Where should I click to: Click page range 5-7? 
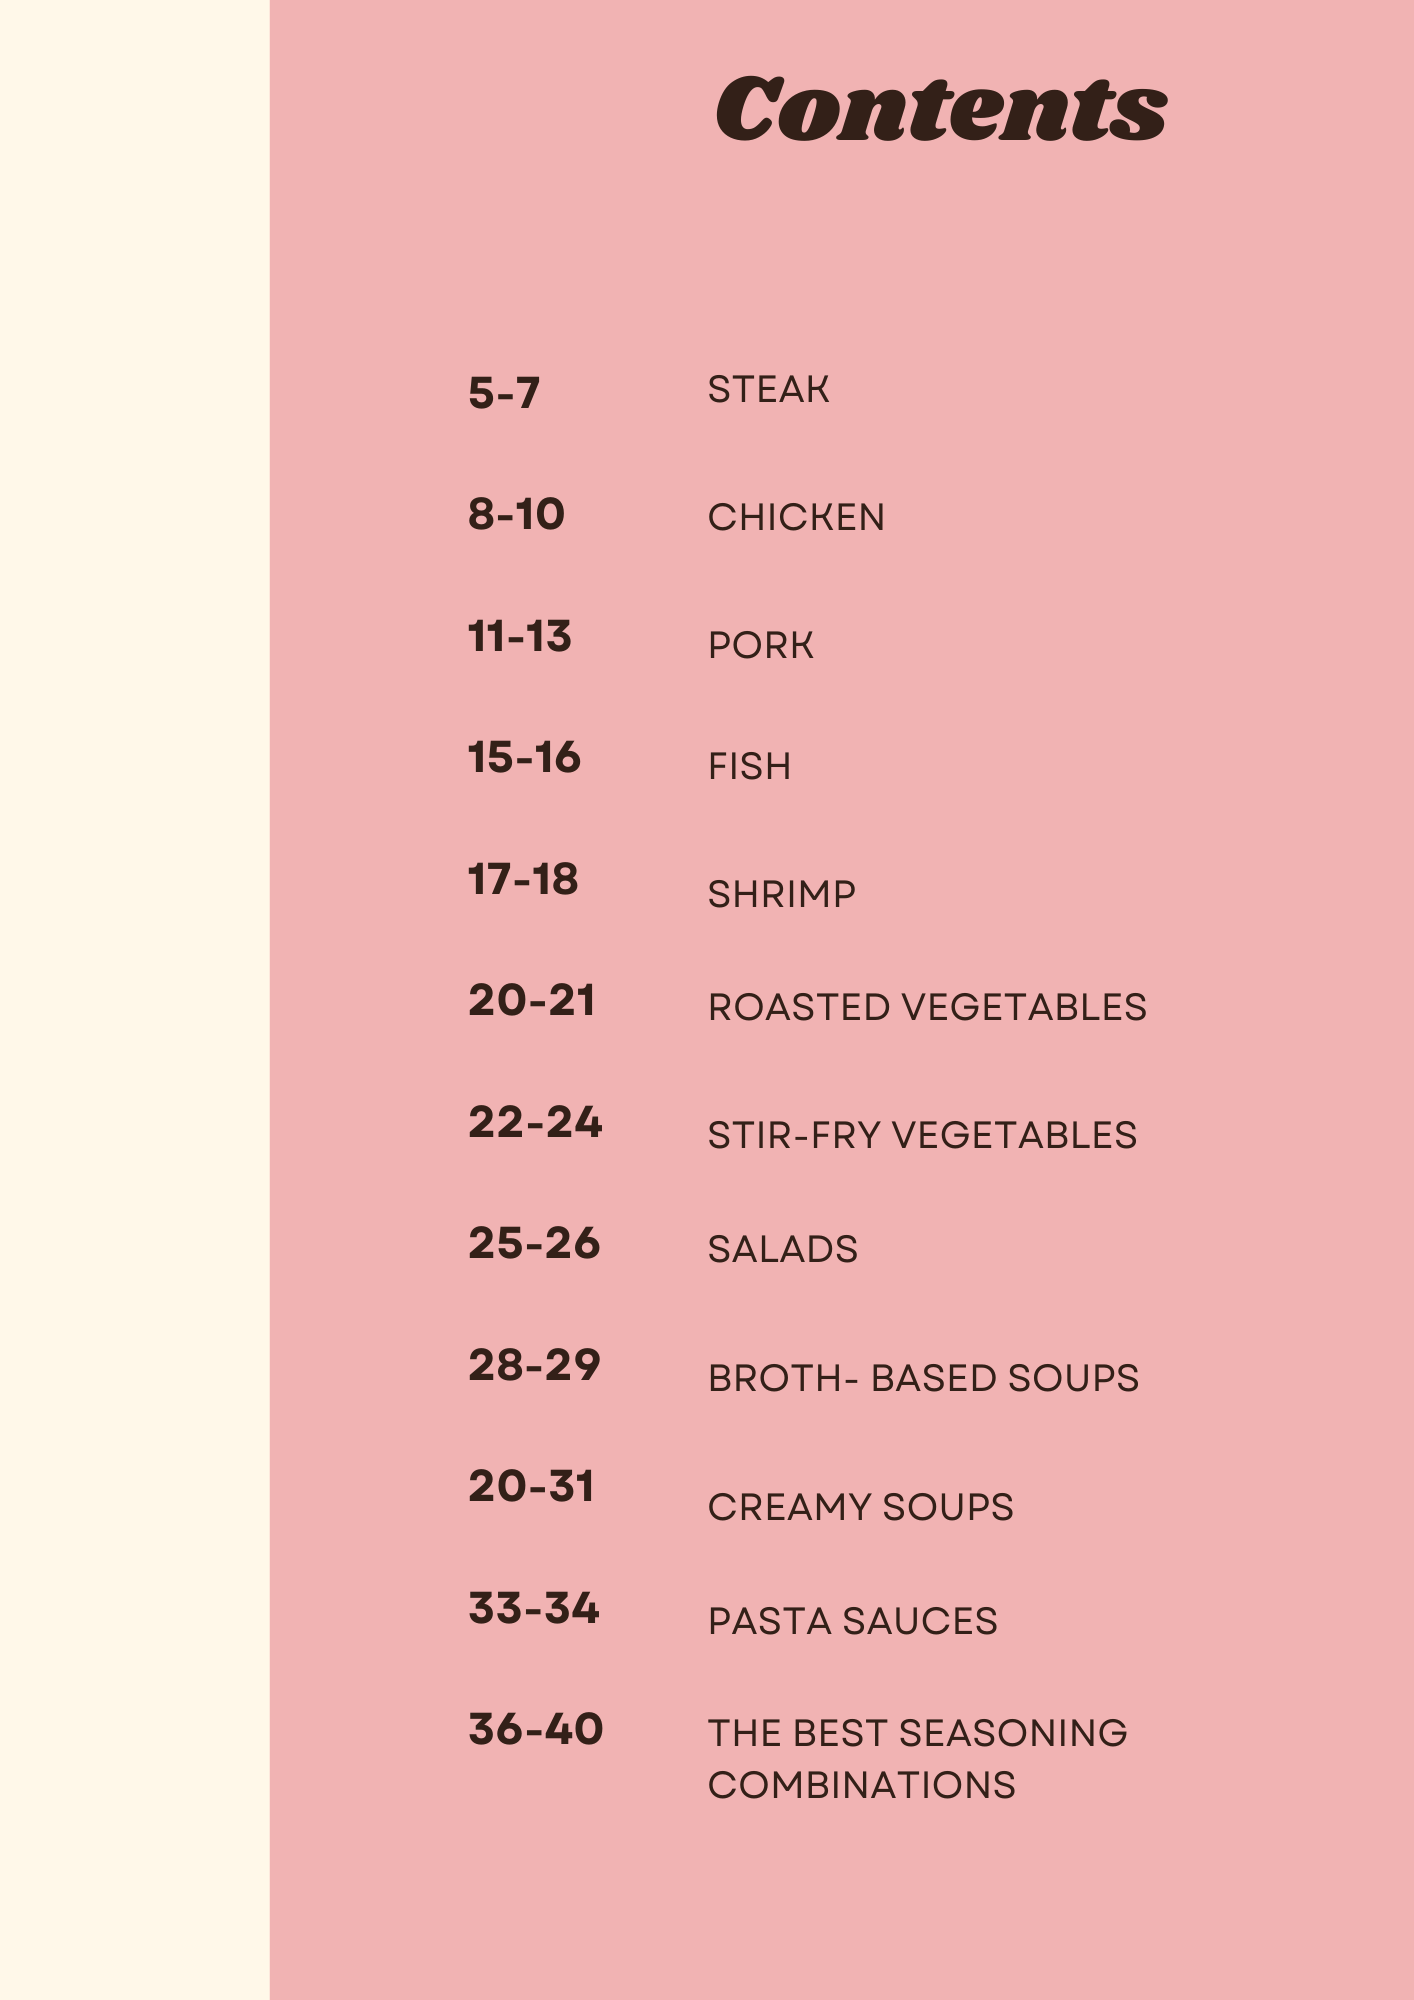pyautogui.click(x=504, y=392)
